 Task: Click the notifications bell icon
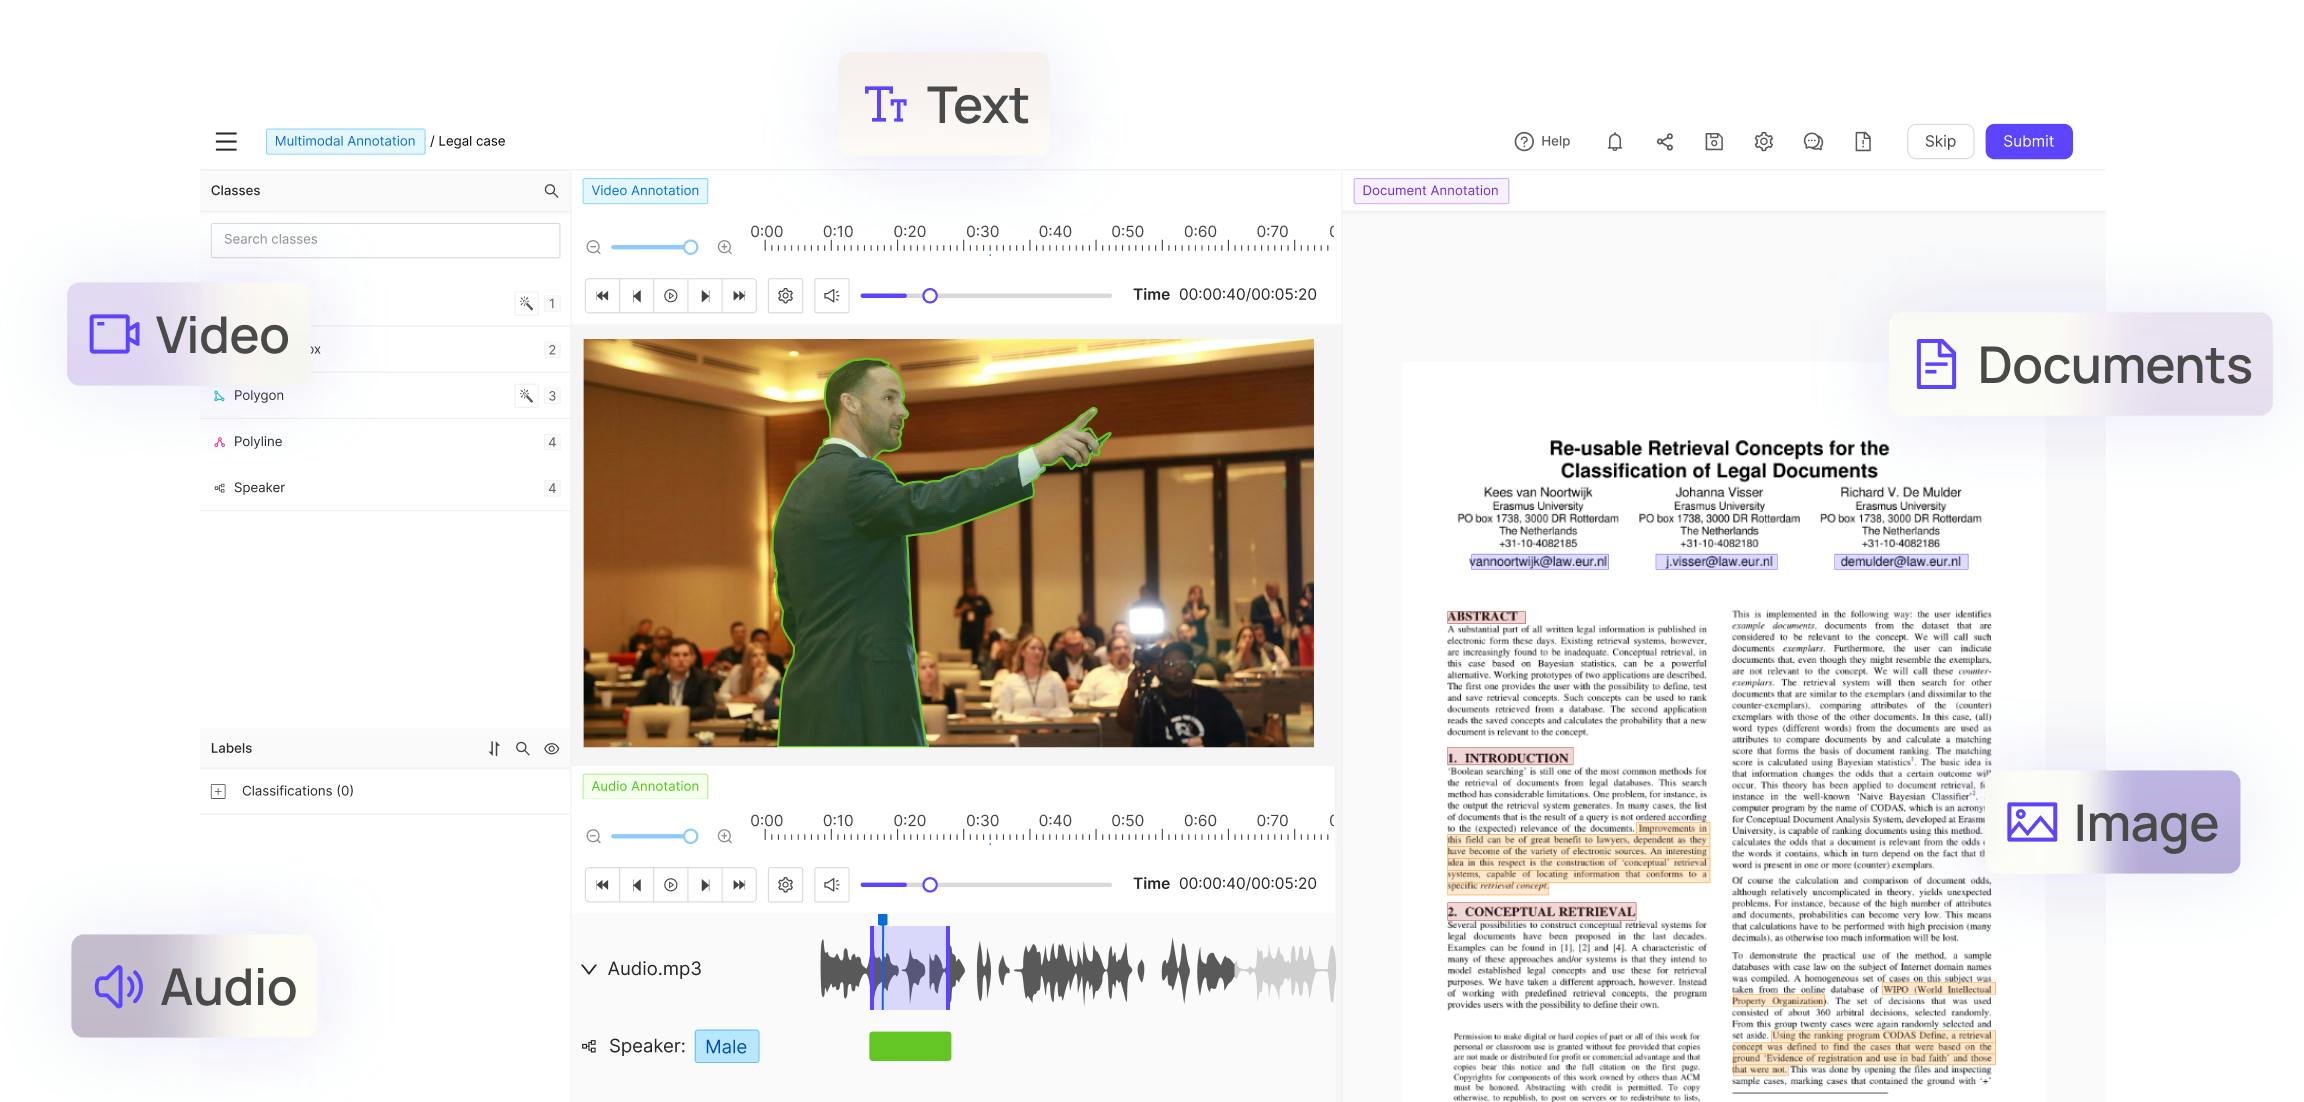1614,141
